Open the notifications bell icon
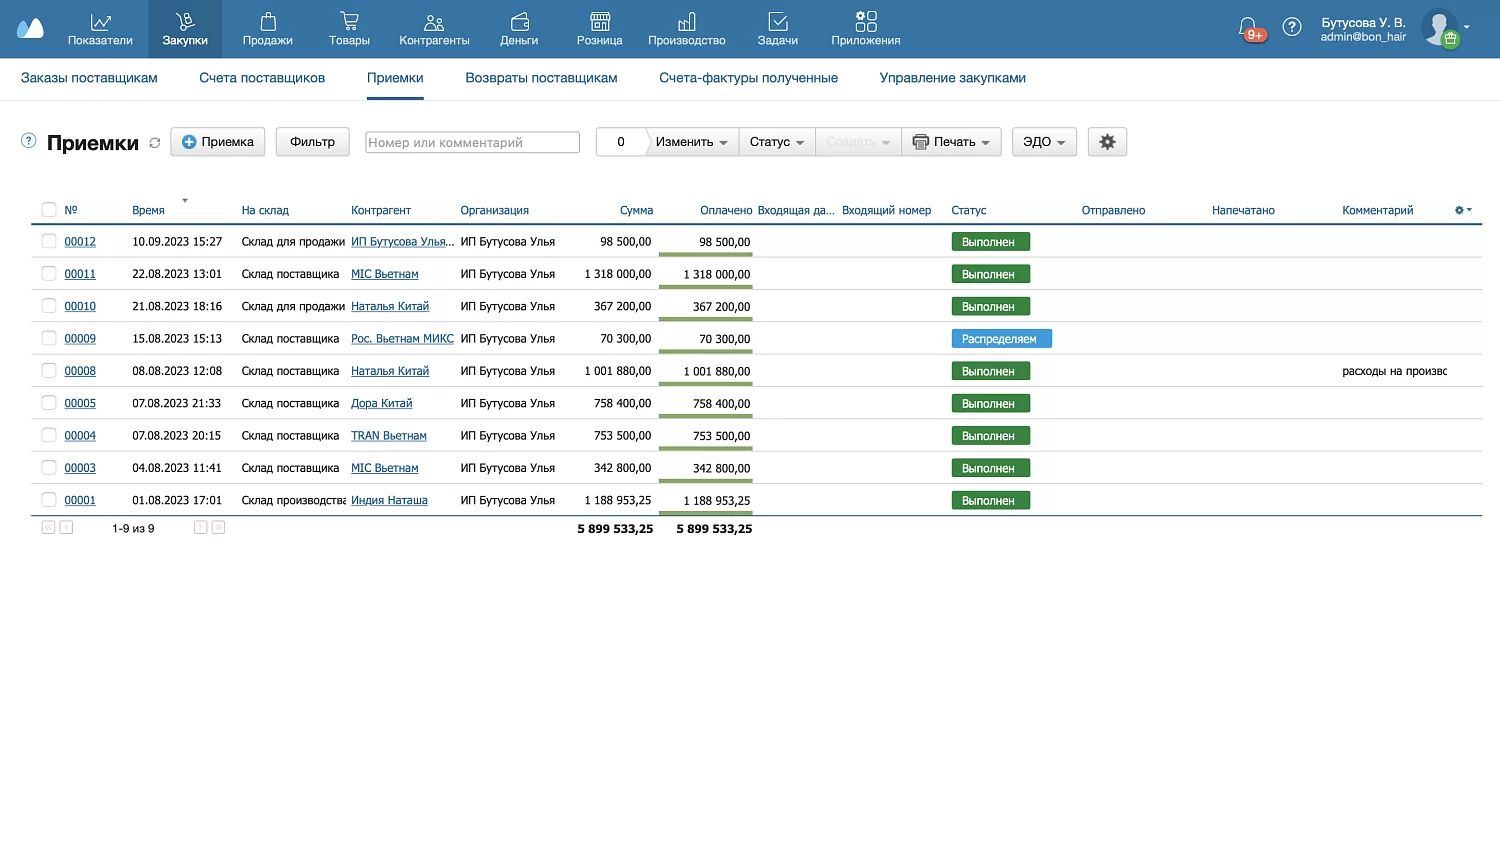Screen dimensions: 1500x849 [x=1248, y=28]
